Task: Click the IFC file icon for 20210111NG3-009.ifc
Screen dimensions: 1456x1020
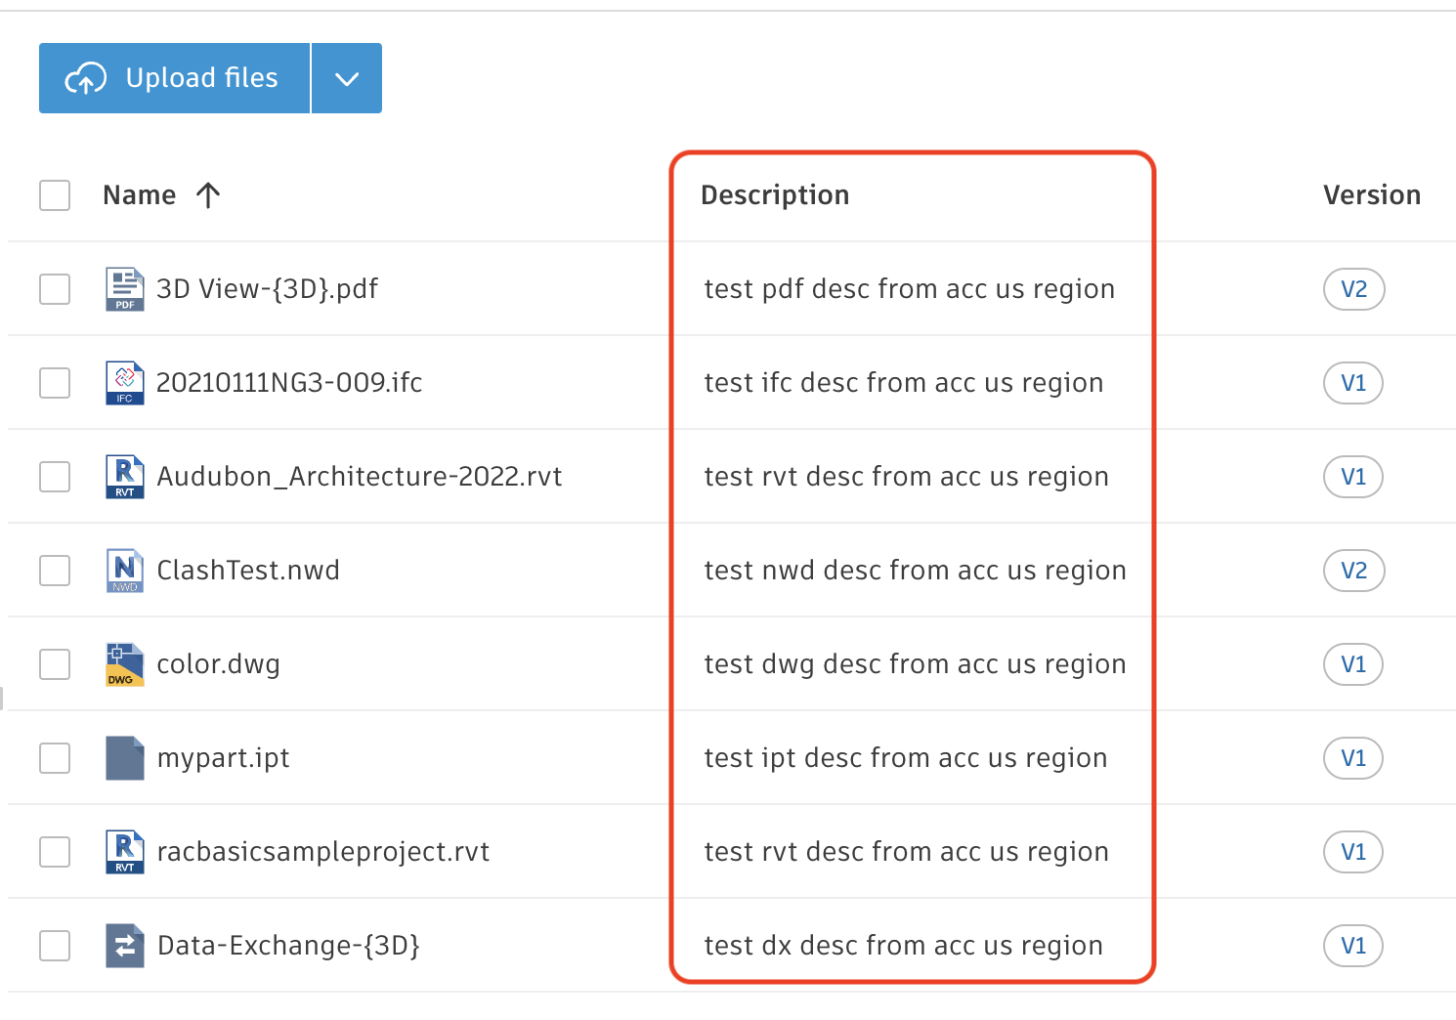Action: pyautogui.click(x=124, y=383)
